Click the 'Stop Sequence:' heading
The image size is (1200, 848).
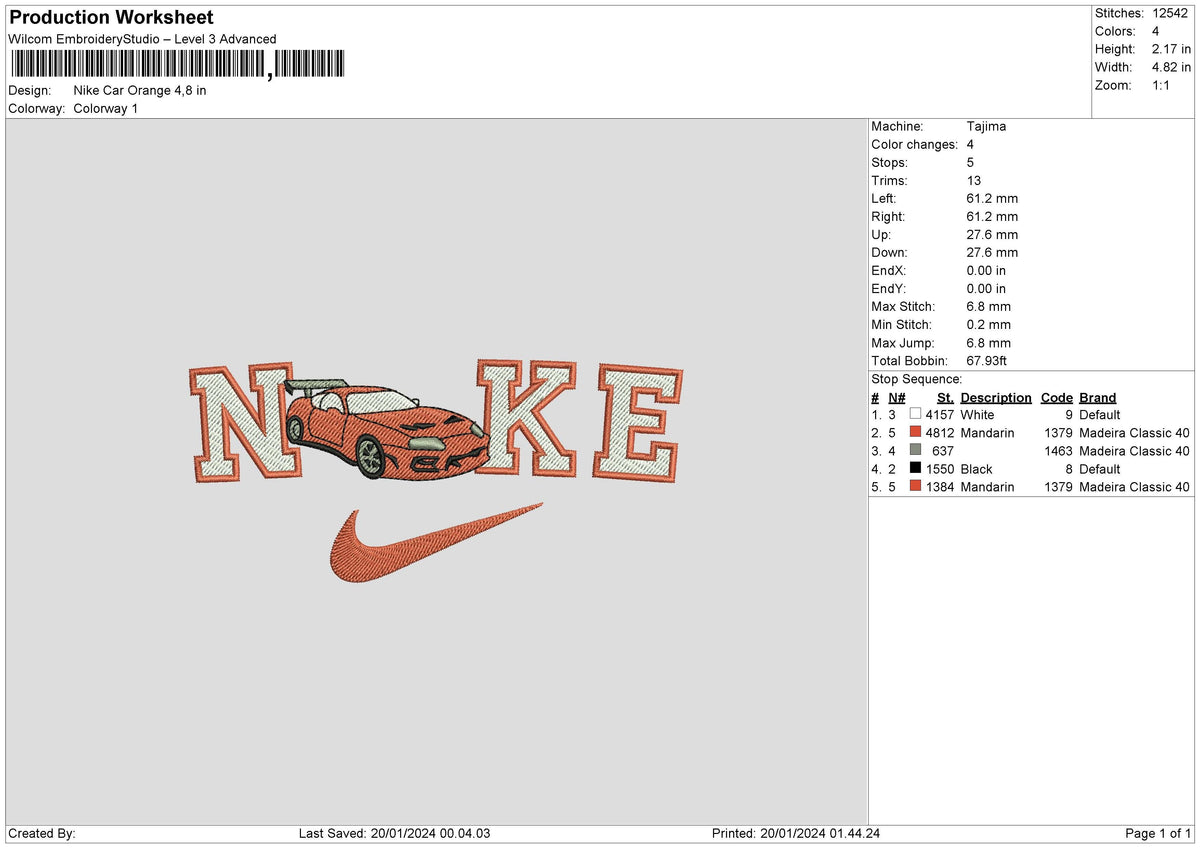coord(917,379)
